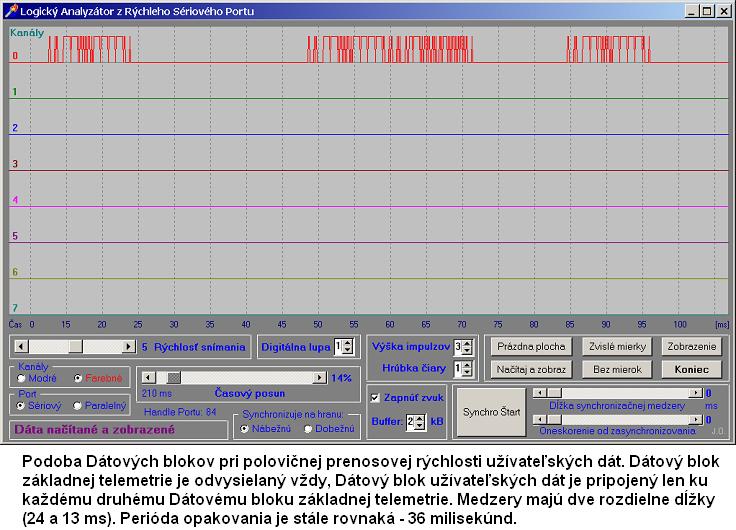Click the 14% time shift value

[x=341, y=378]
